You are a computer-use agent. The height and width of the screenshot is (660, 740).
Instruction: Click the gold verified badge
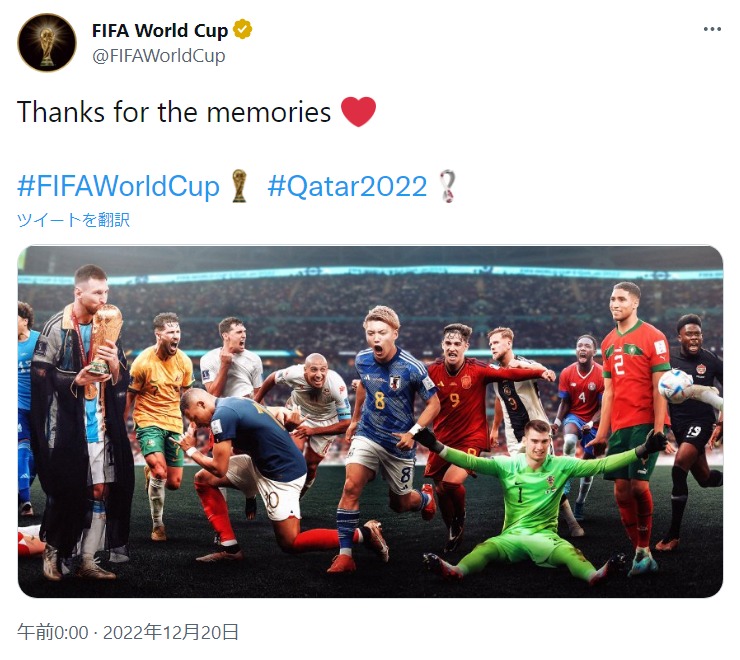[x=243, y=30]
